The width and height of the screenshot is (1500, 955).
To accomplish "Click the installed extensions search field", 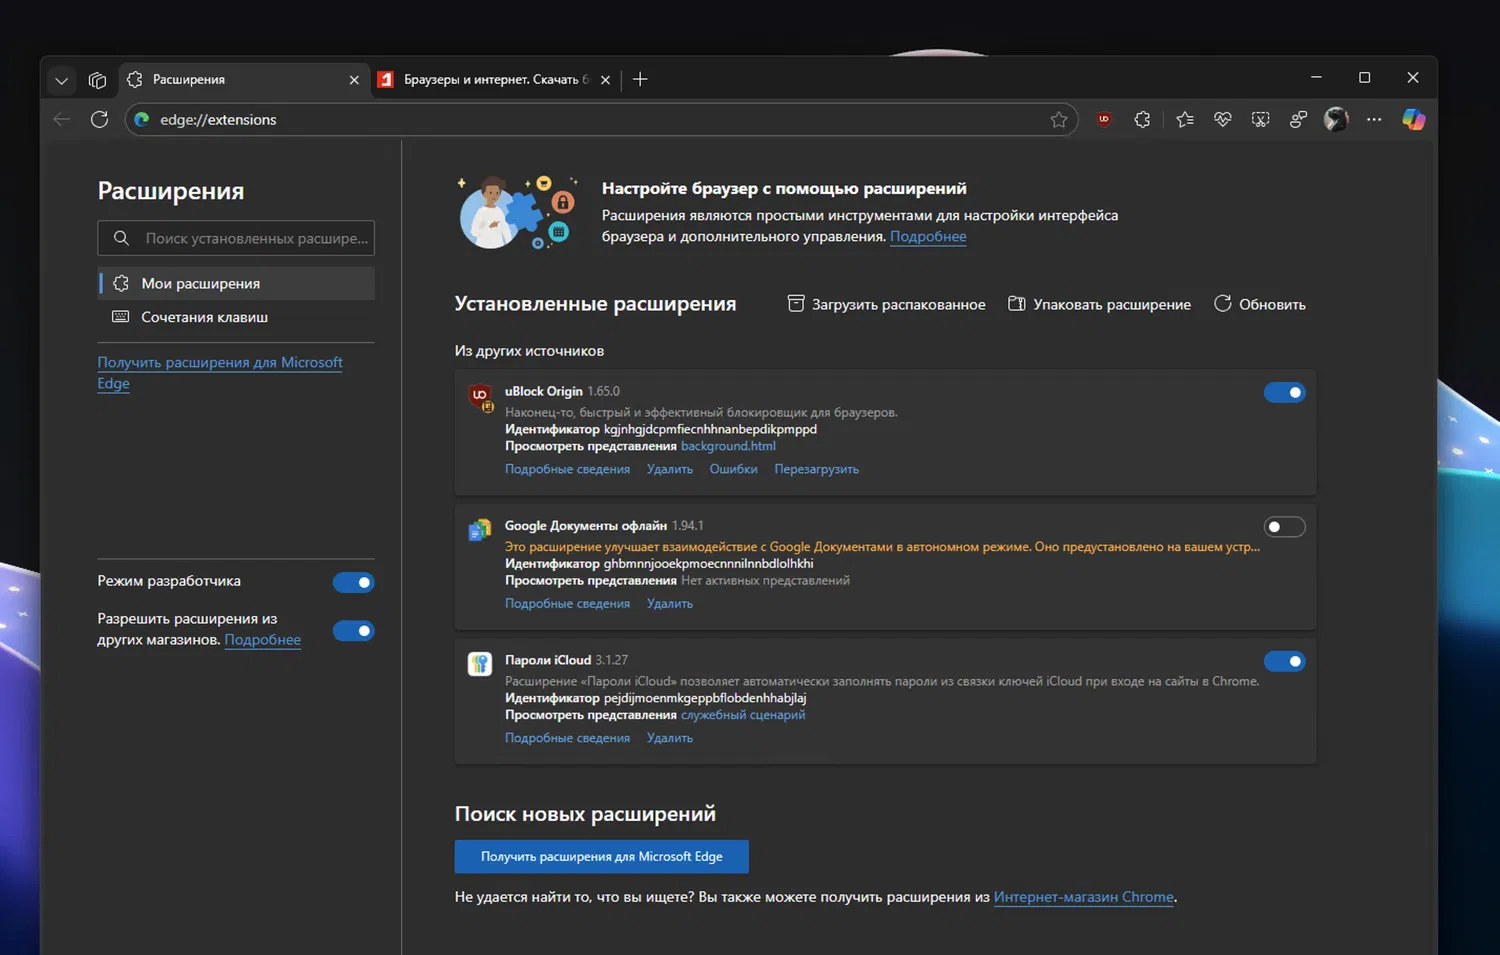I will tap(255, 238).
